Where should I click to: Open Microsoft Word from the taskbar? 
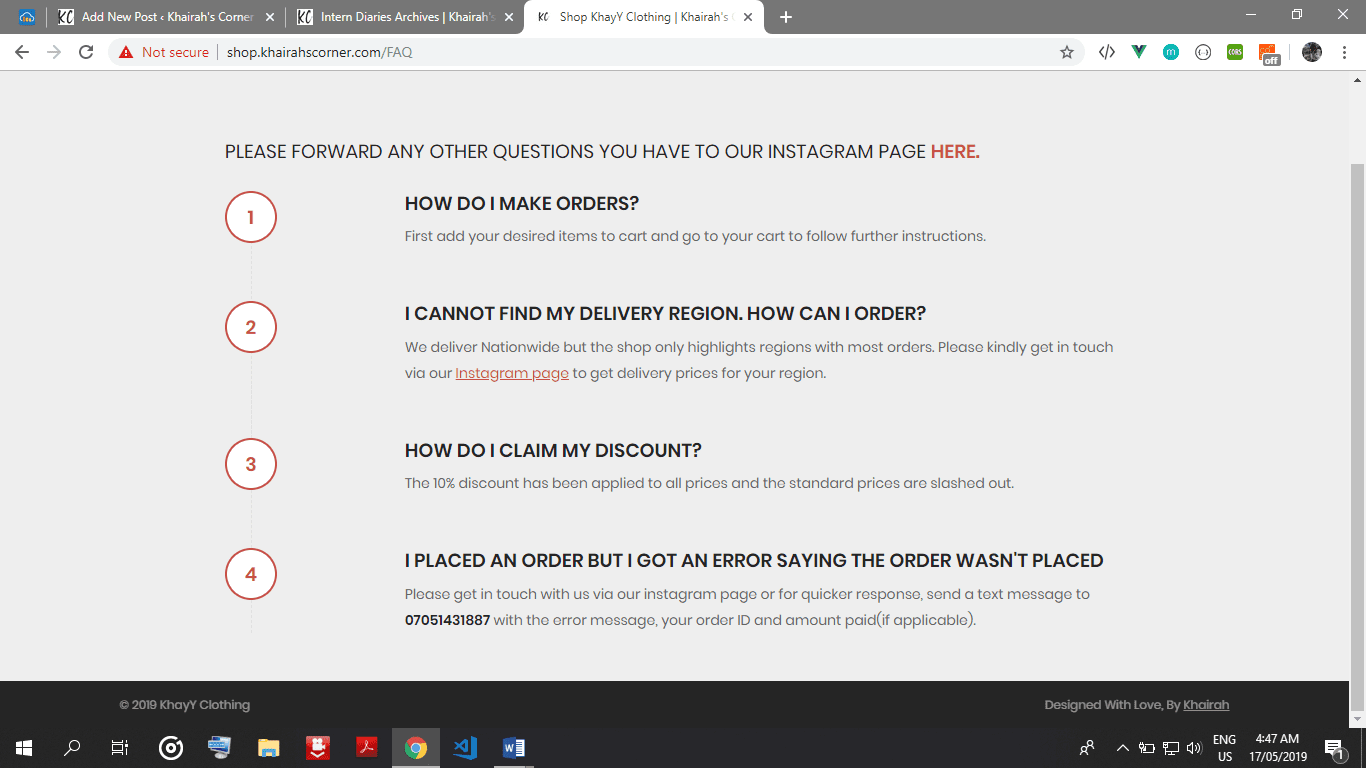pos(514,747)
